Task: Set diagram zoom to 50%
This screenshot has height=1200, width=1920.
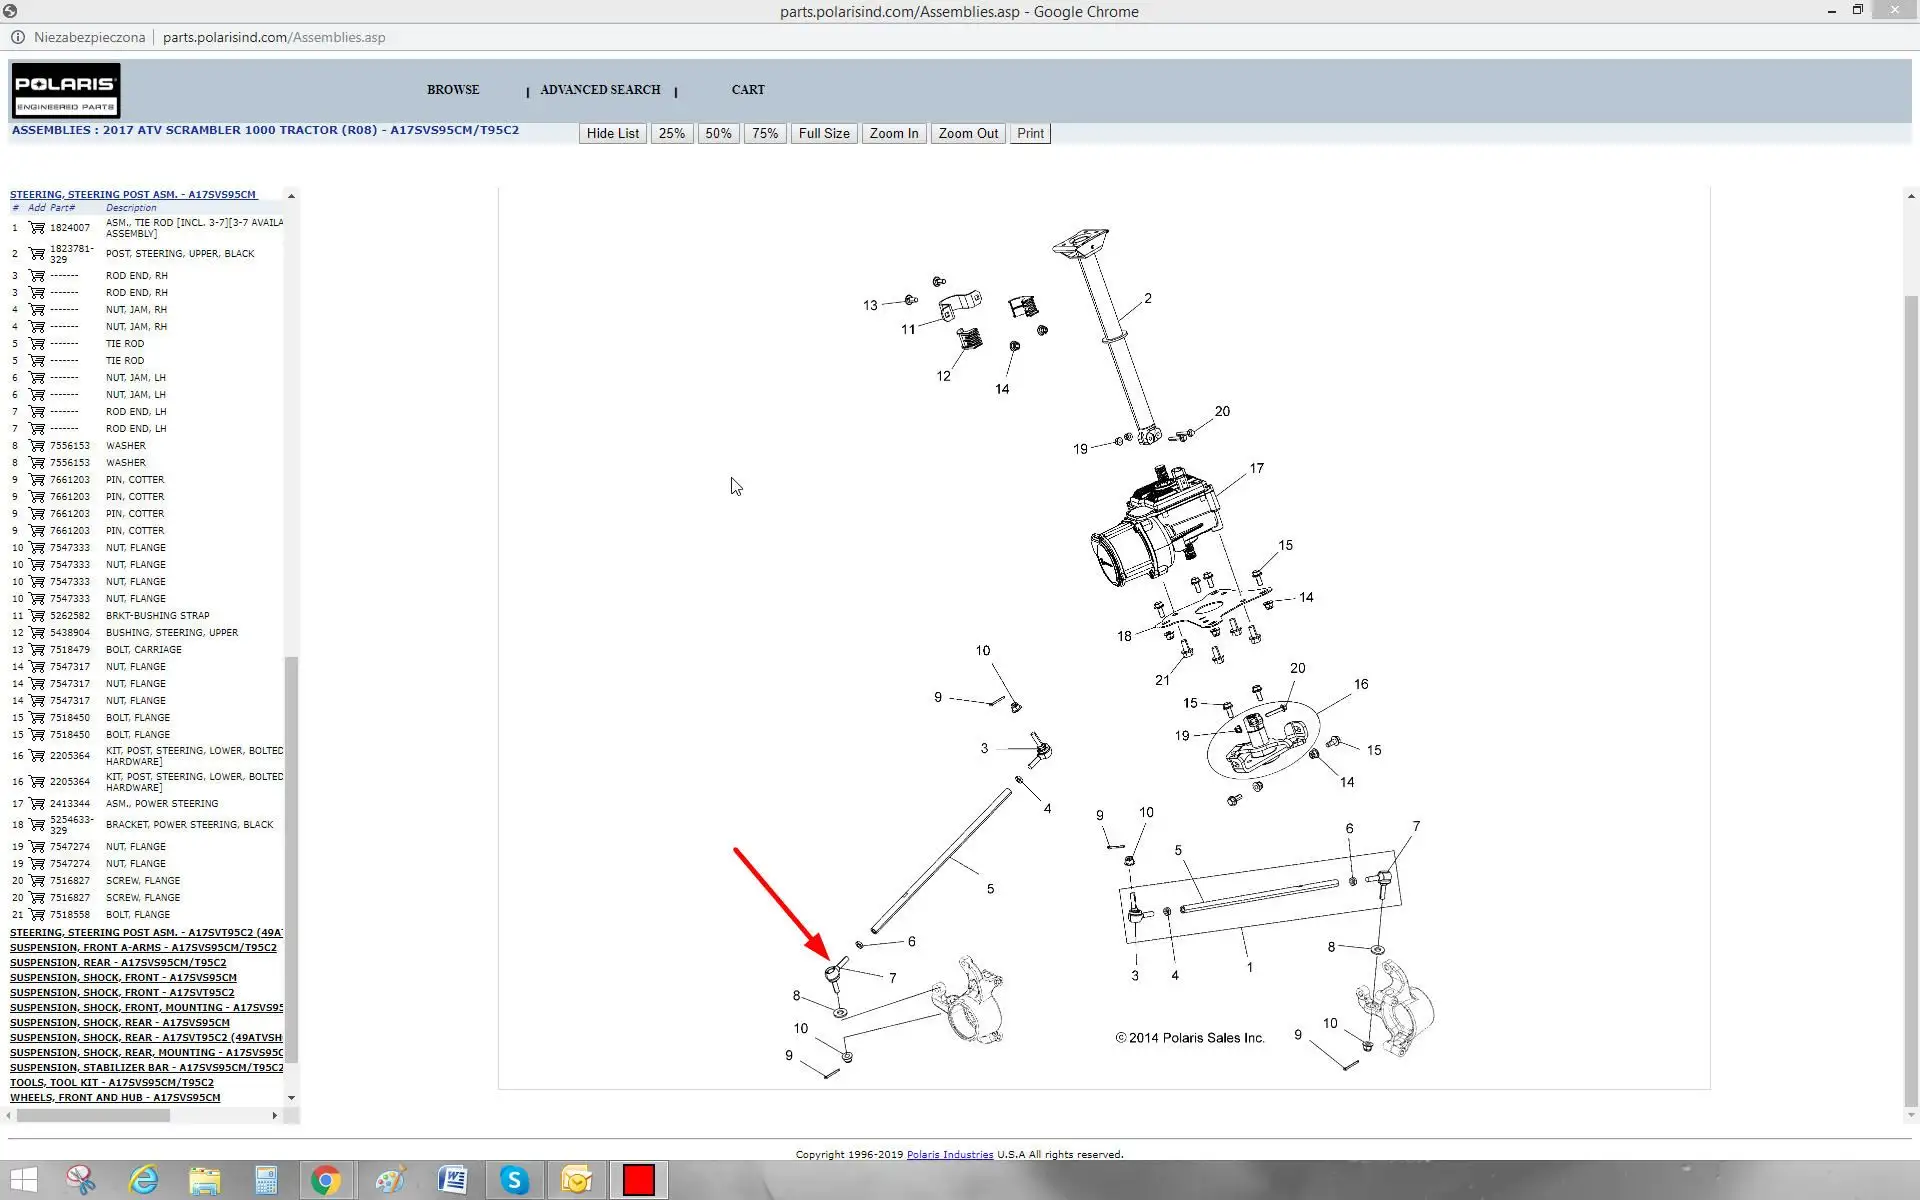Action: [x=718, y=134]
